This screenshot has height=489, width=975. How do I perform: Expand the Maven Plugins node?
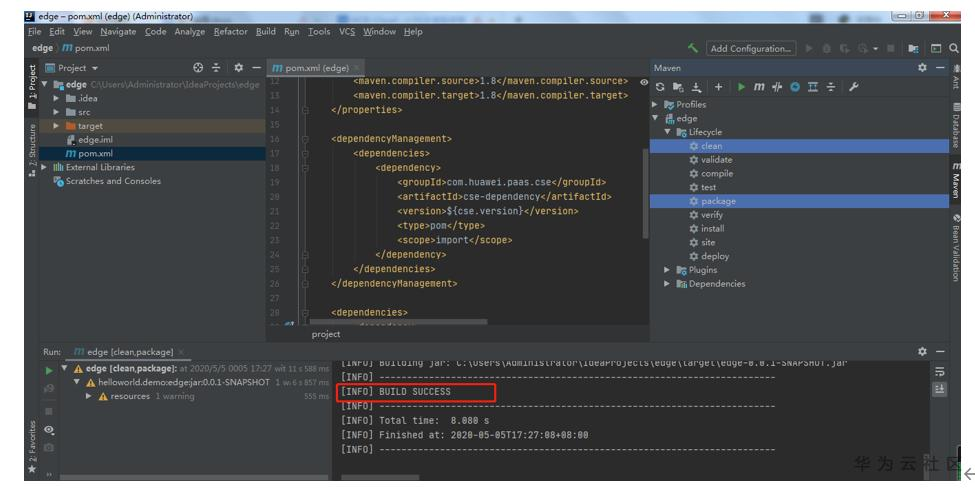tap(667, 270)
